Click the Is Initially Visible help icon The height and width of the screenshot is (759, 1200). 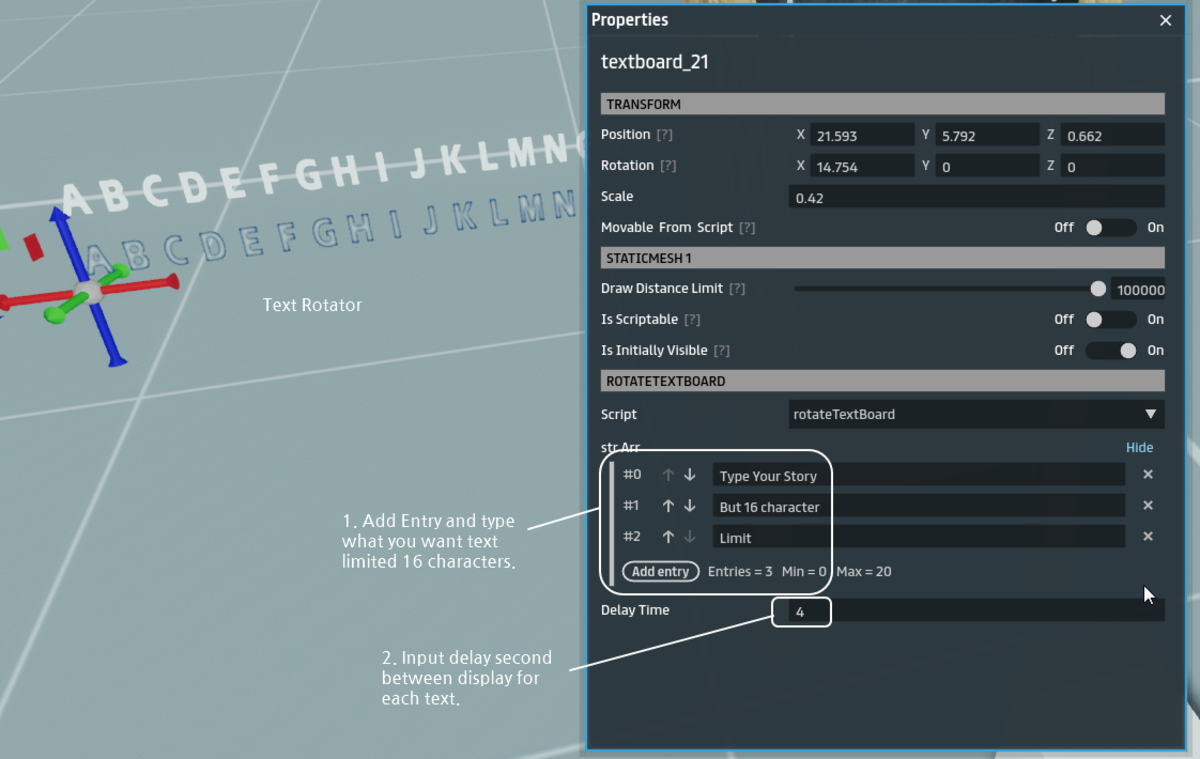tap(720, 350)
